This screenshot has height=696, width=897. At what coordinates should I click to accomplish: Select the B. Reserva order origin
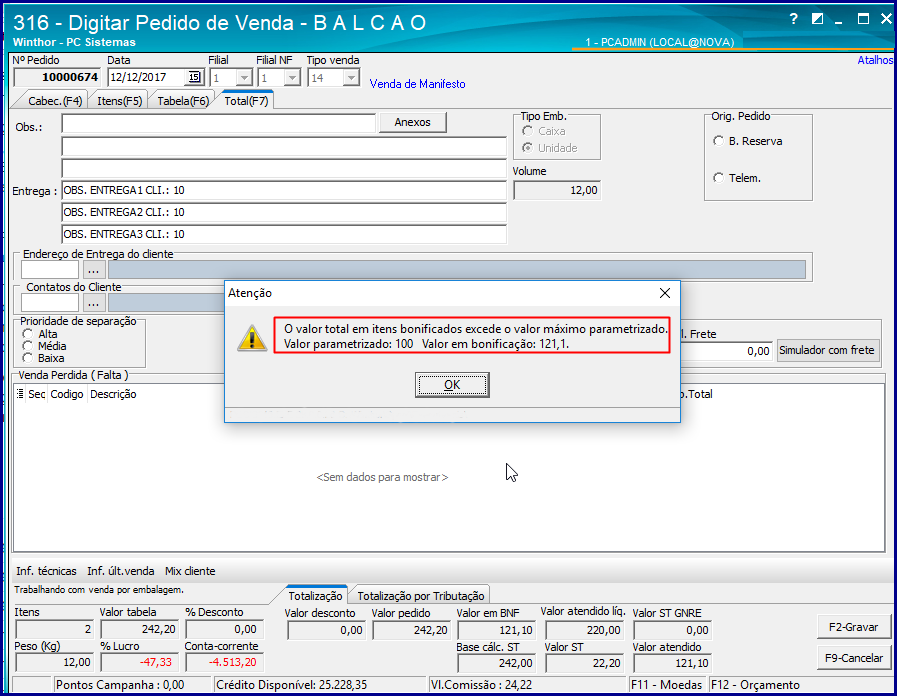[719, 141]
